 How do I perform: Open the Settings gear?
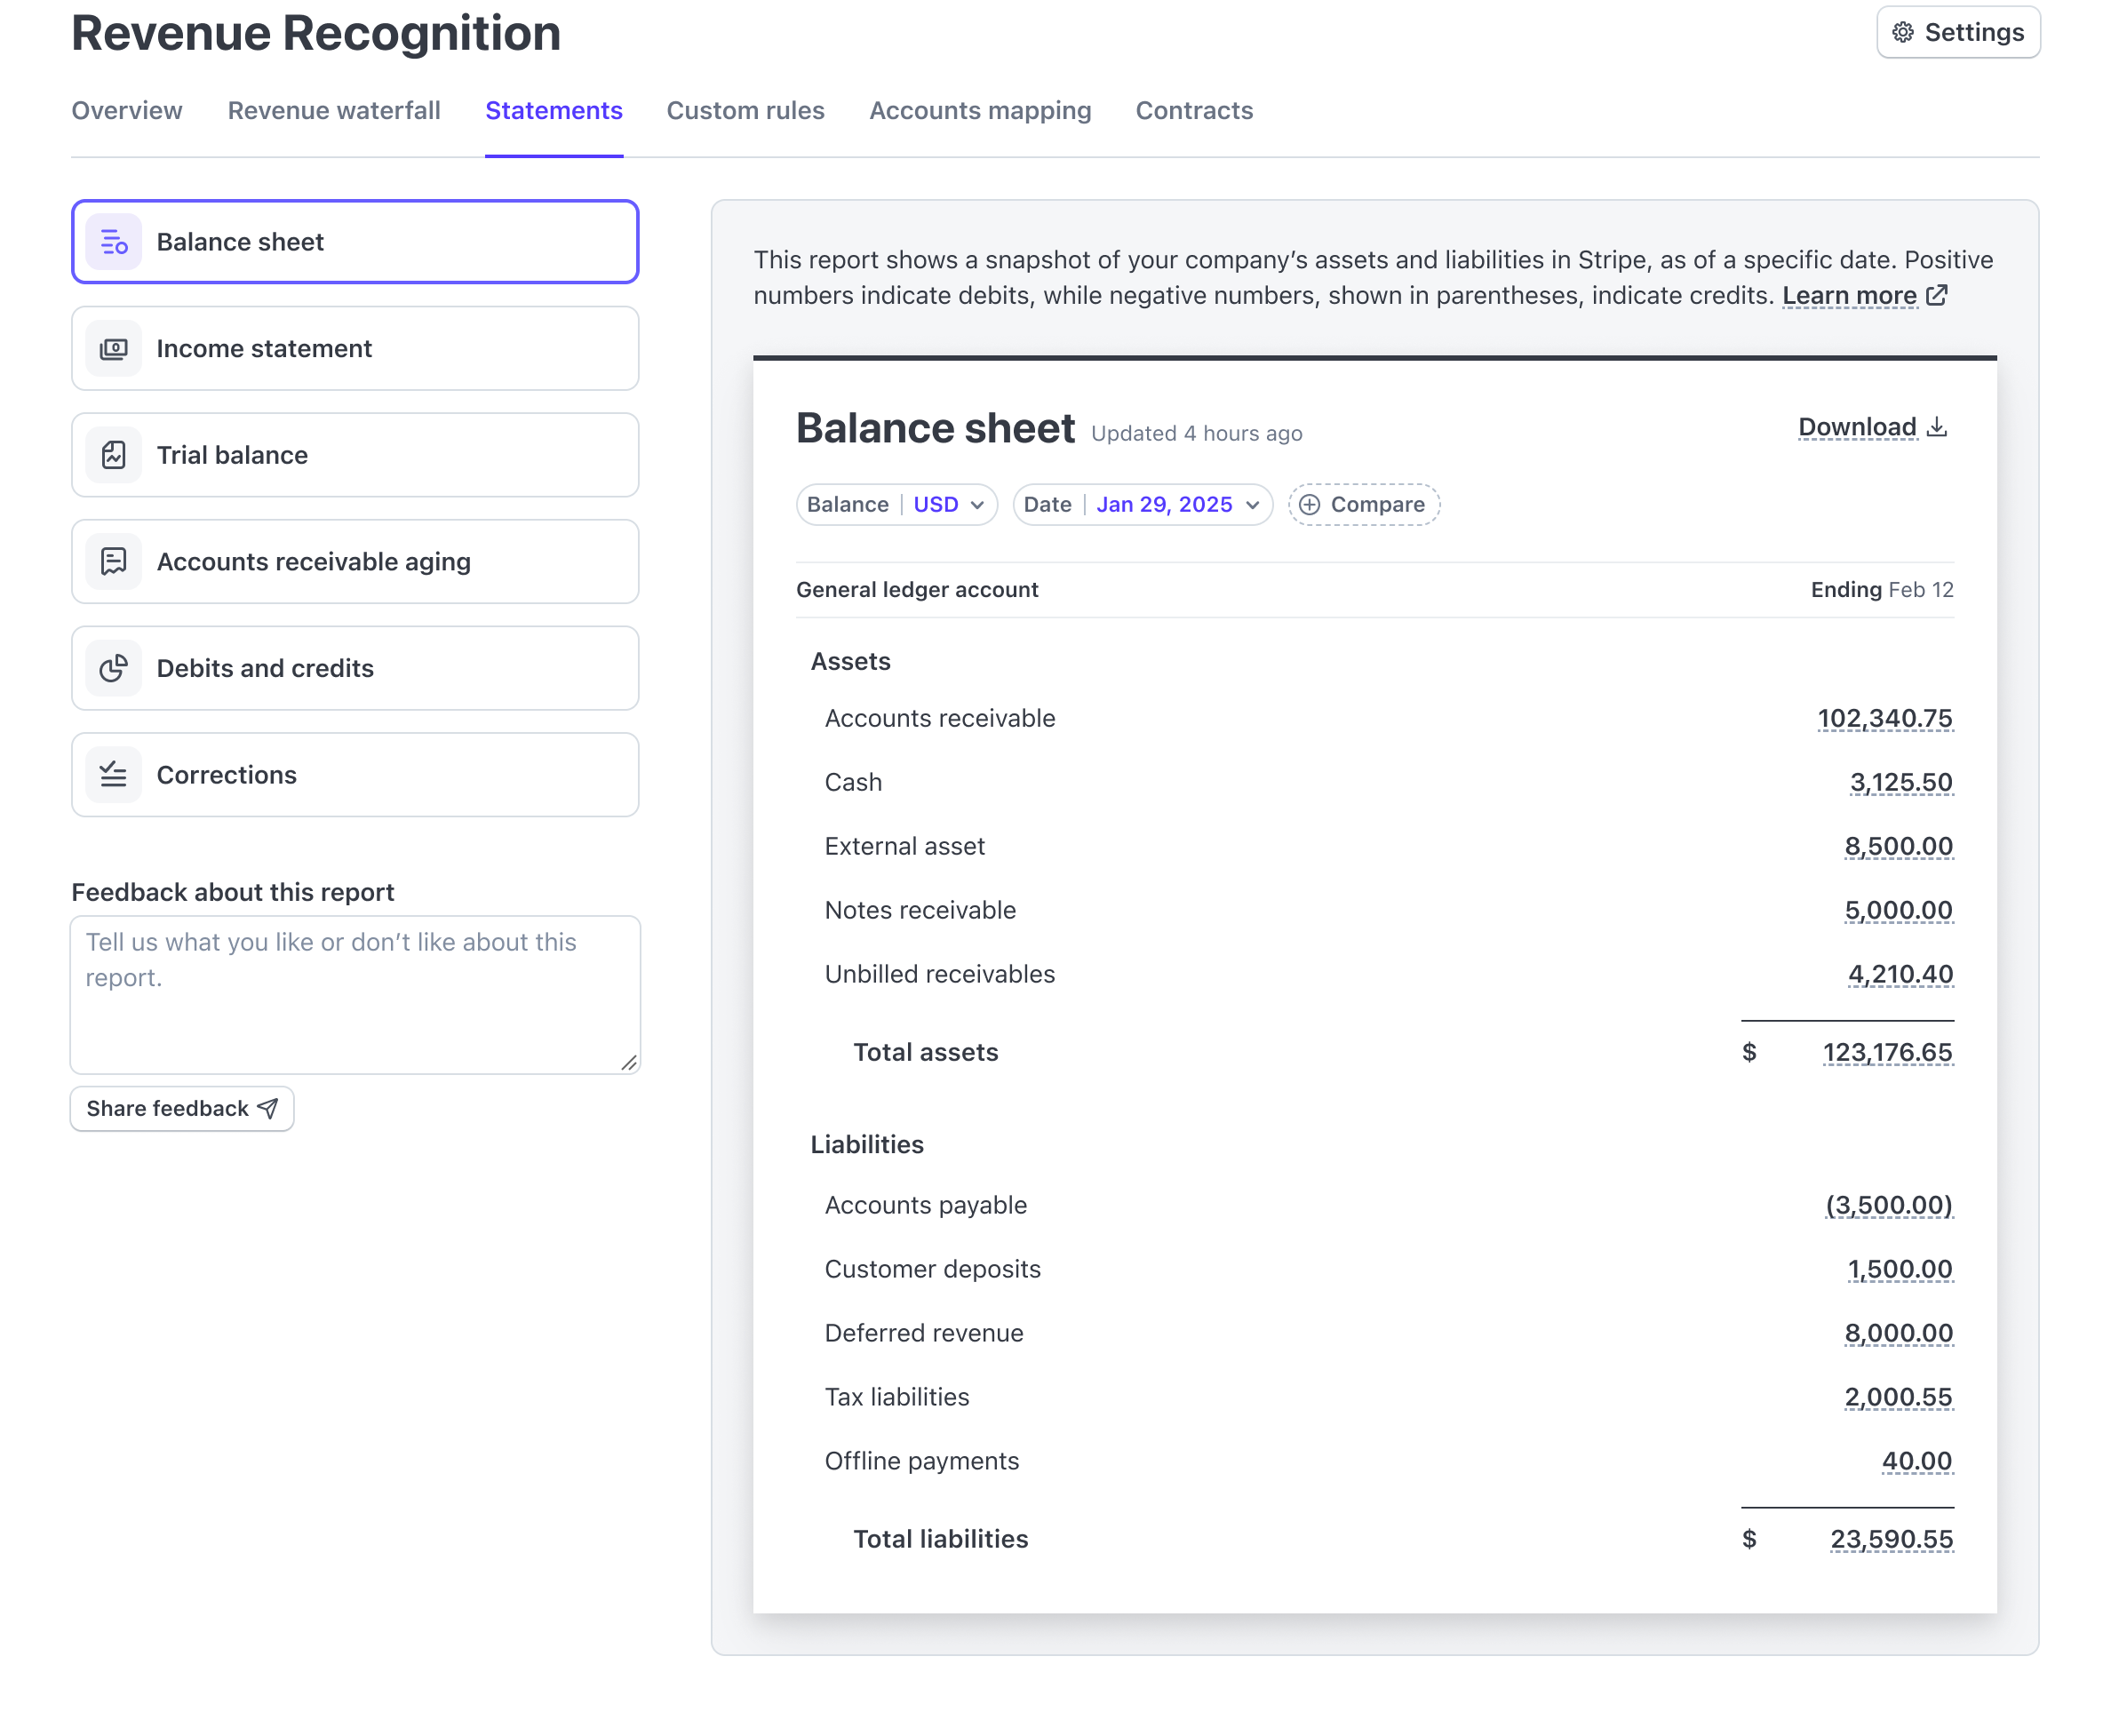point(1903,31)
